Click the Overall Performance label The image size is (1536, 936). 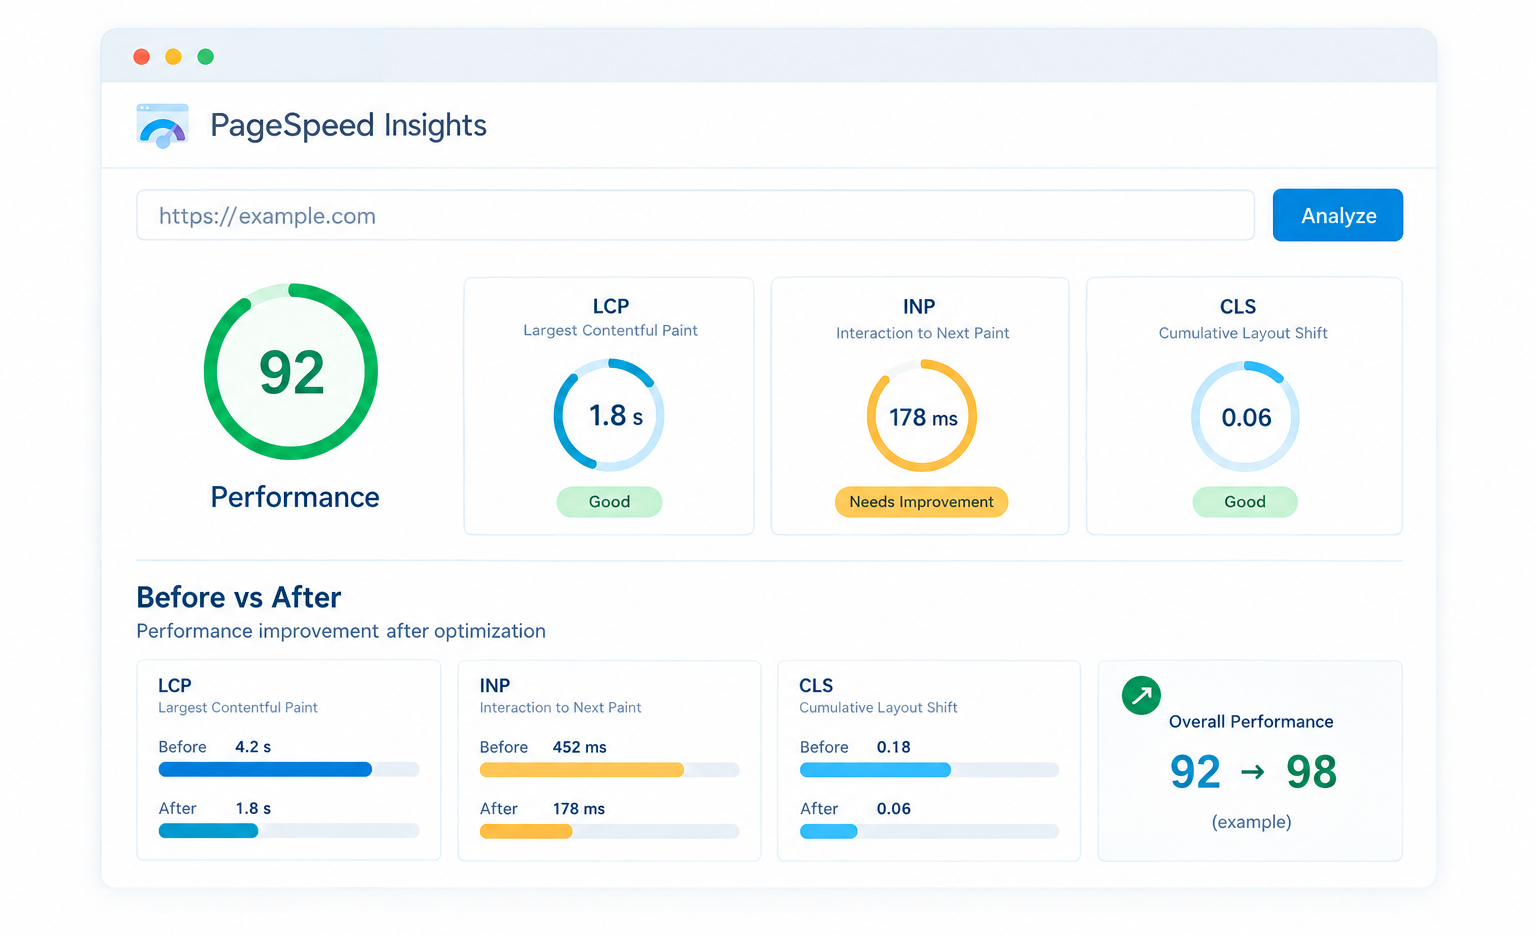pos(1251,722)
